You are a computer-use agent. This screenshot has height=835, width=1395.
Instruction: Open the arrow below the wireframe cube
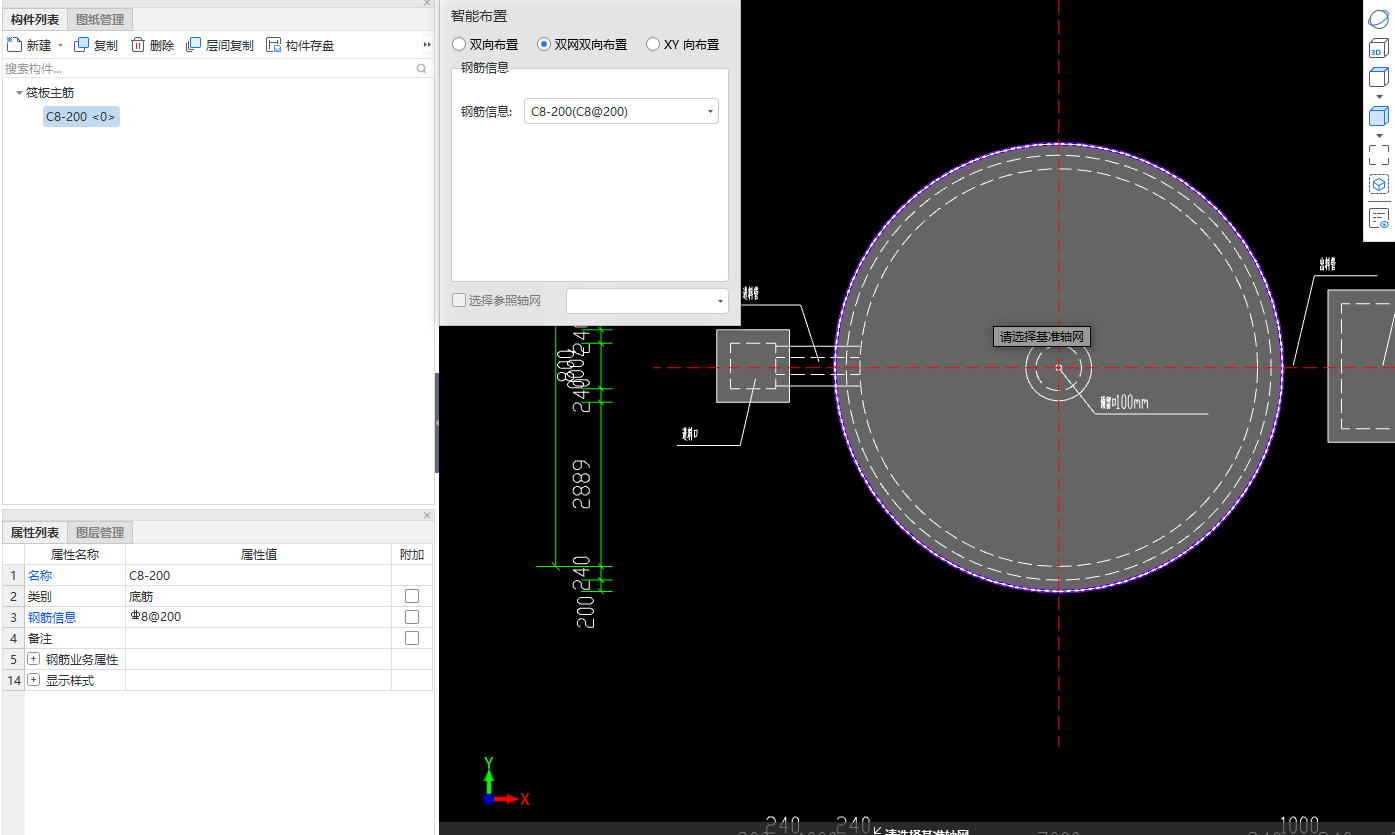[1379, 97]
